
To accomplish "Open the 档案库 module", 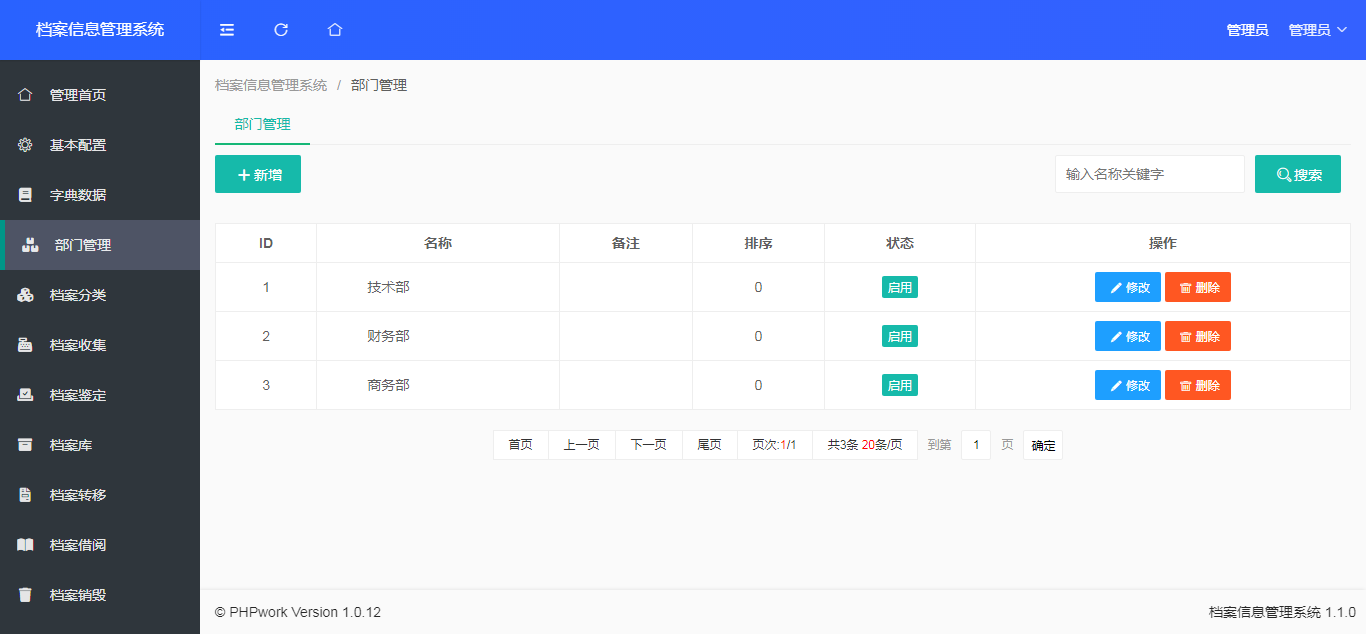I will coord(71,444).
